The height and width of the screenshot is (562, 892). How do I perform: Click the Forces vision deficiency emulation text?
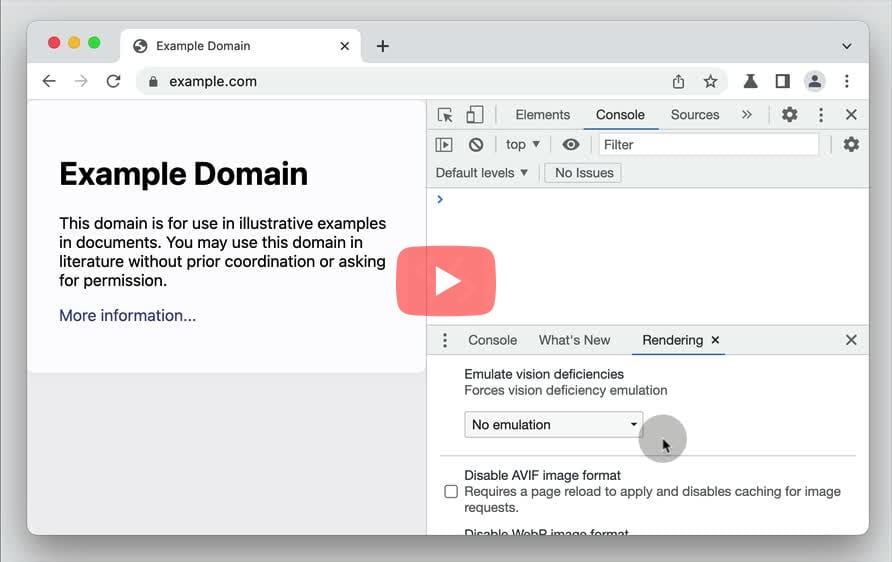[x=565, y=390]
